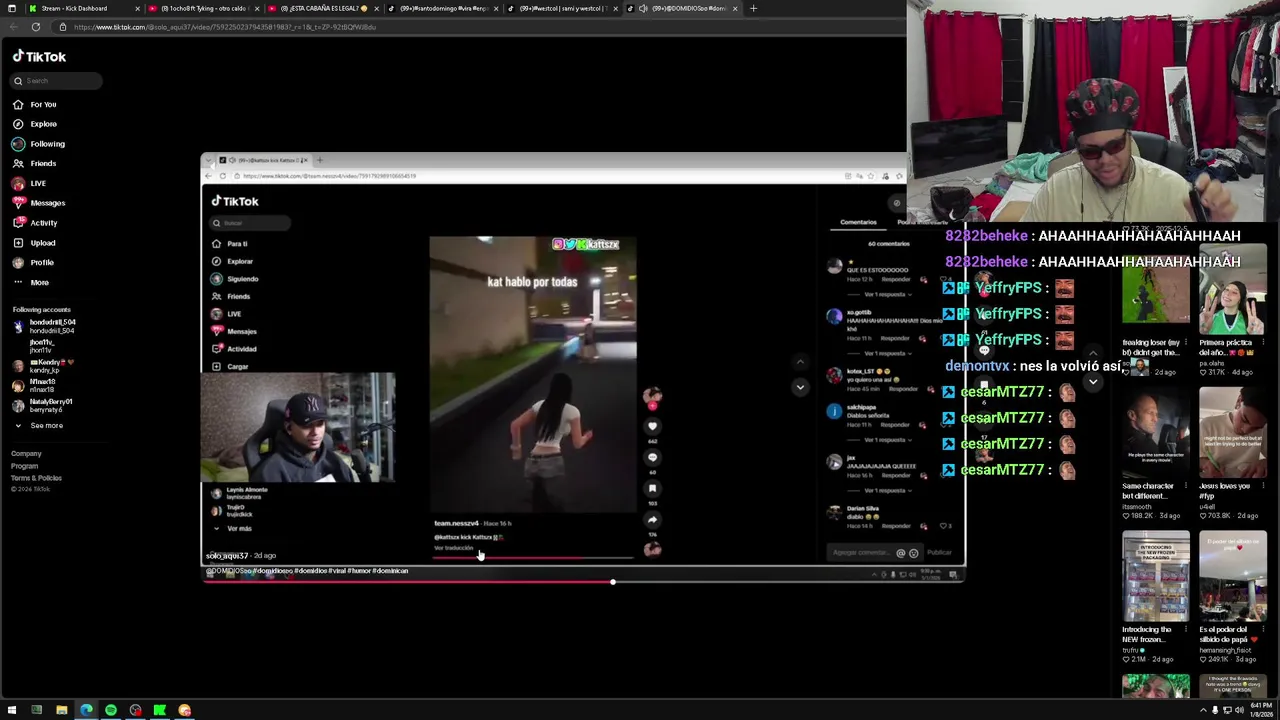Image resolution: width=1280 pixels, height=720 pixels.
Task: Seek using the video progress bar handle
Action: coord(612,582)
